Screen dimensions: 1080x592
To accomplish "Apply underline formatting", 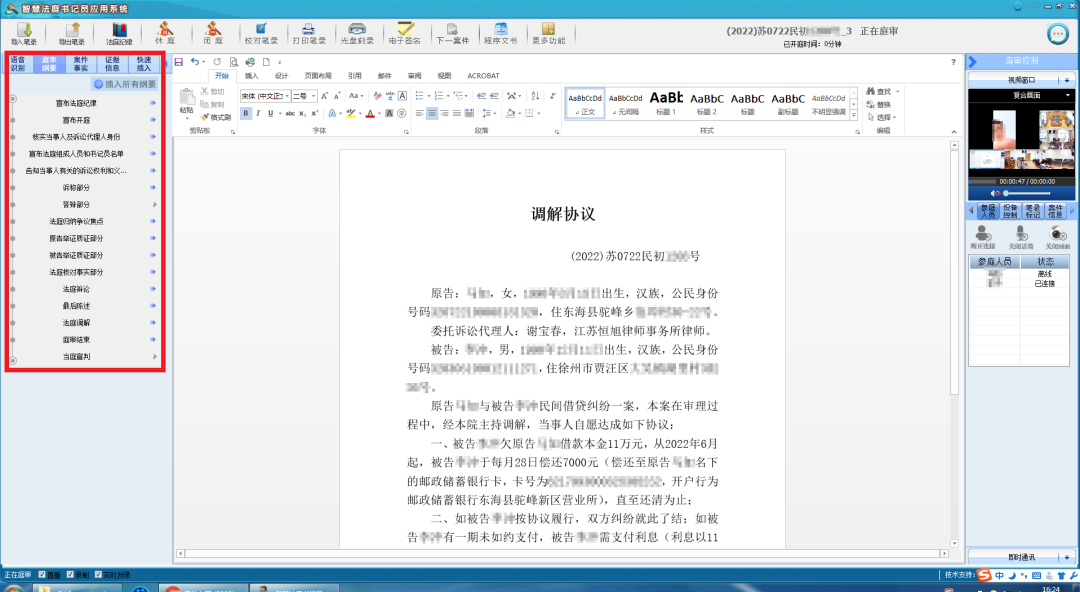I will (271, 113).
